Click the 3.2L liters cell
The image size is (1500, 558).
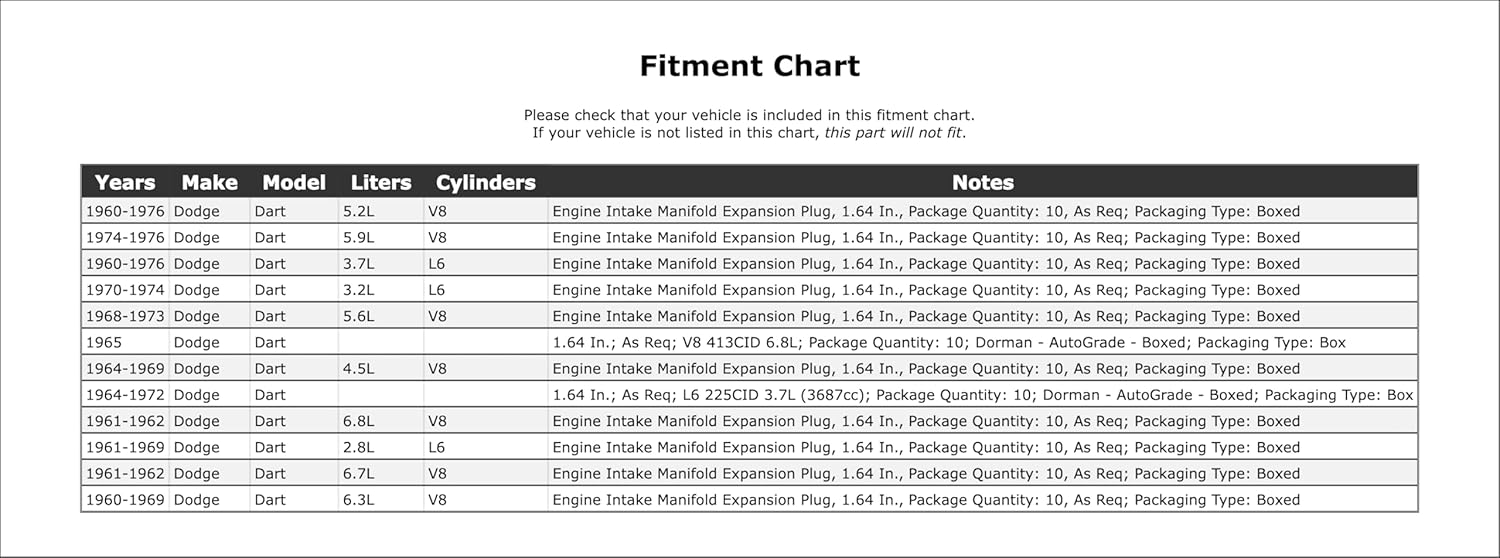click(x=358, y=290)
